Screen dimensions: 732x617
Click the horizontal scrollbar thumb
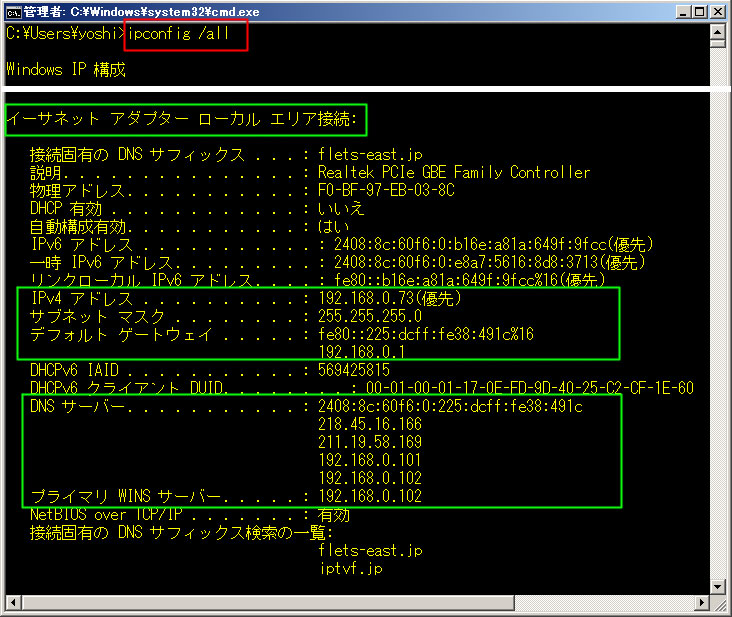268,603
